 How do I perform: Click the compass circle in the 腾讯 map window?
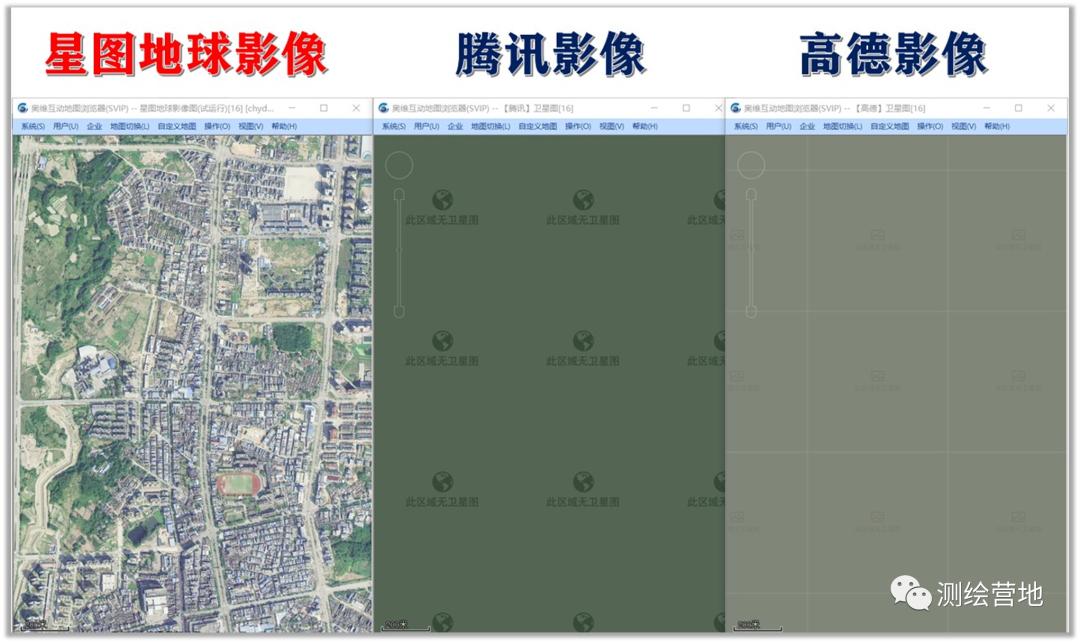(x=399, y=166)
